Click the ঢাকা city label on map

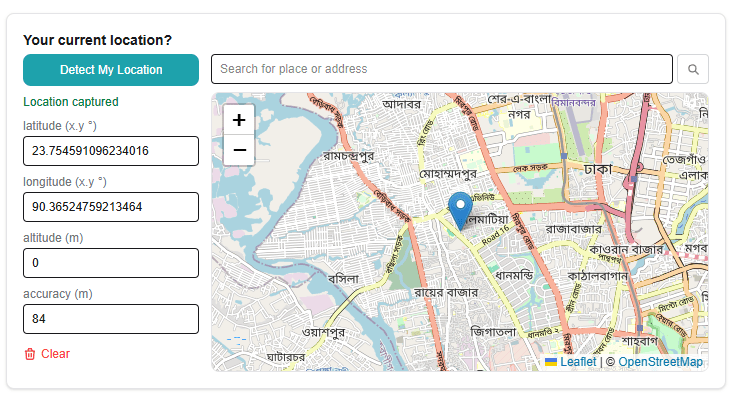tap(598, 169)
